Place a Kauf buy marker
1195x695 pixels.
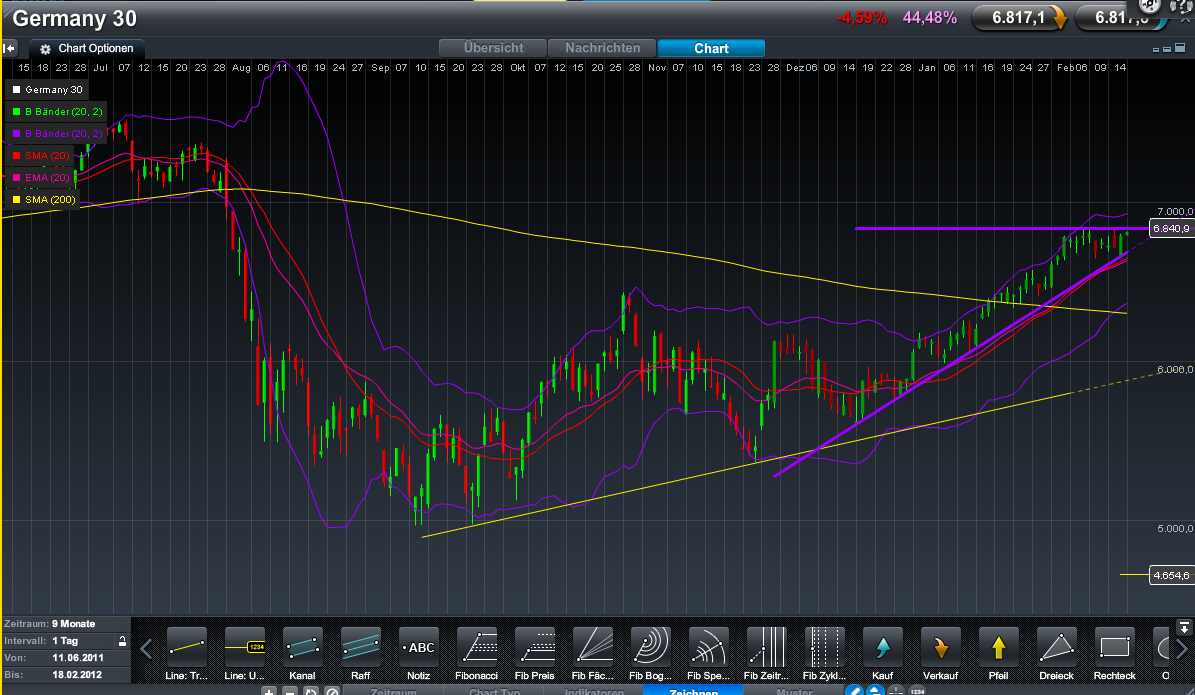point(883,647)
